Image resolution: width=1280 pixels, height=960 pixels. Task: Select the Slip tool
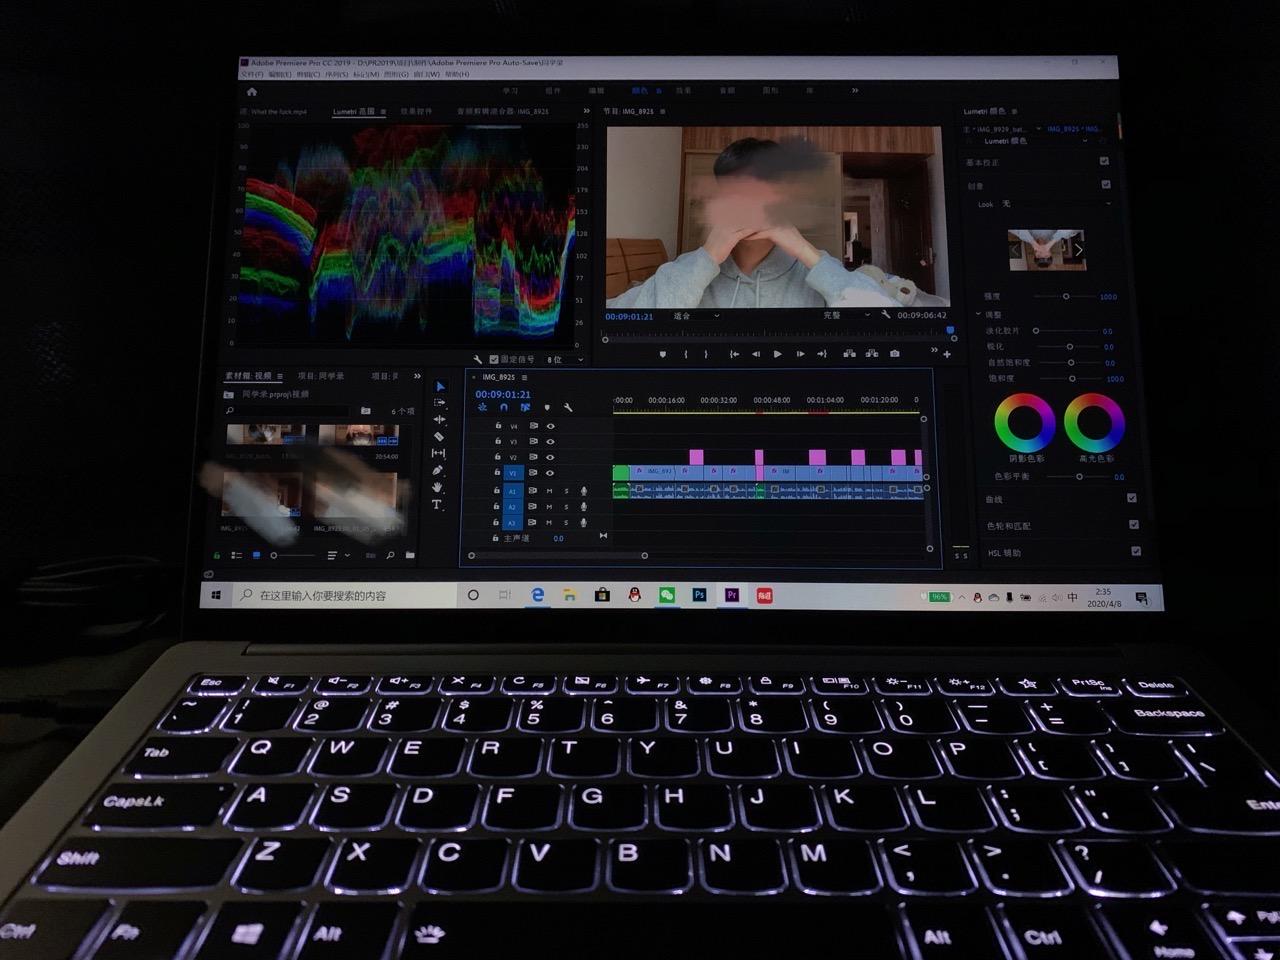[438, 454]
